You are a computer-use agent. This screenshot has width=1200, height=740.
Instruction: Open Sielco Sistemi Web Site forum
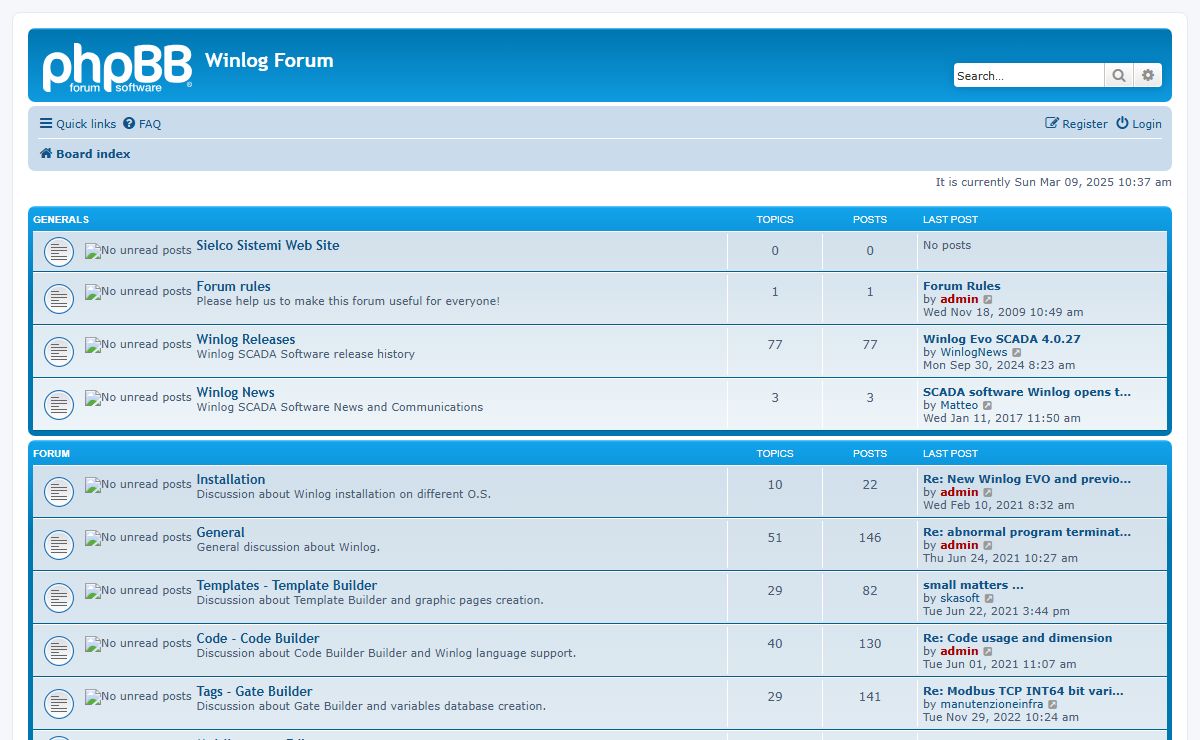[268, 245]
